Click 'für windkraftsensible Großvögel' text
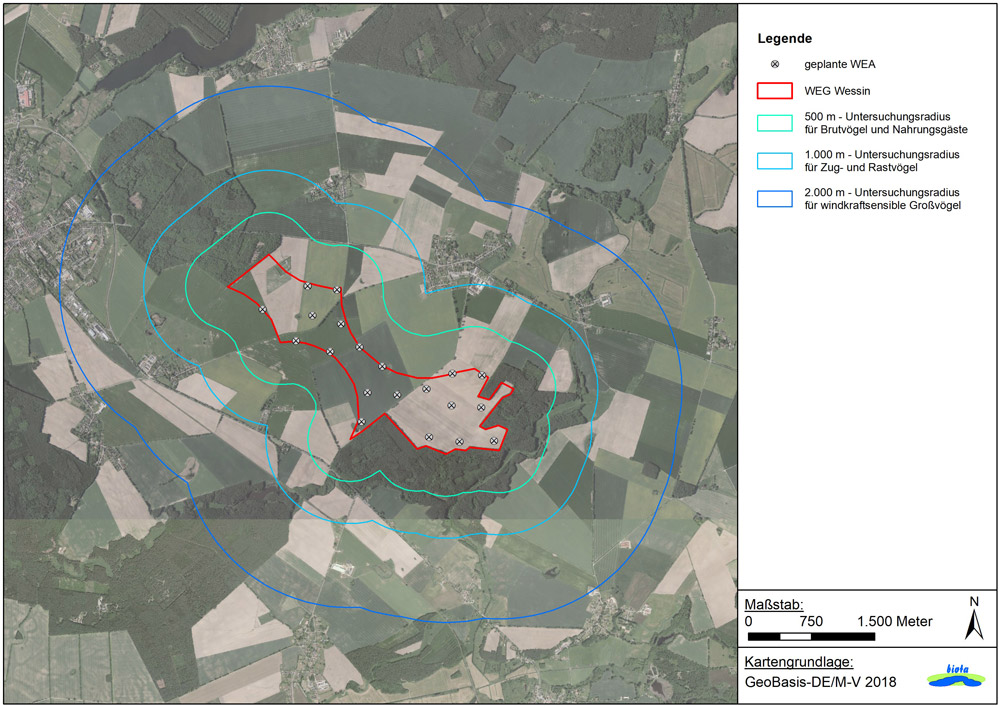This screenshot has width=1000, height=707. click(883, 205)
